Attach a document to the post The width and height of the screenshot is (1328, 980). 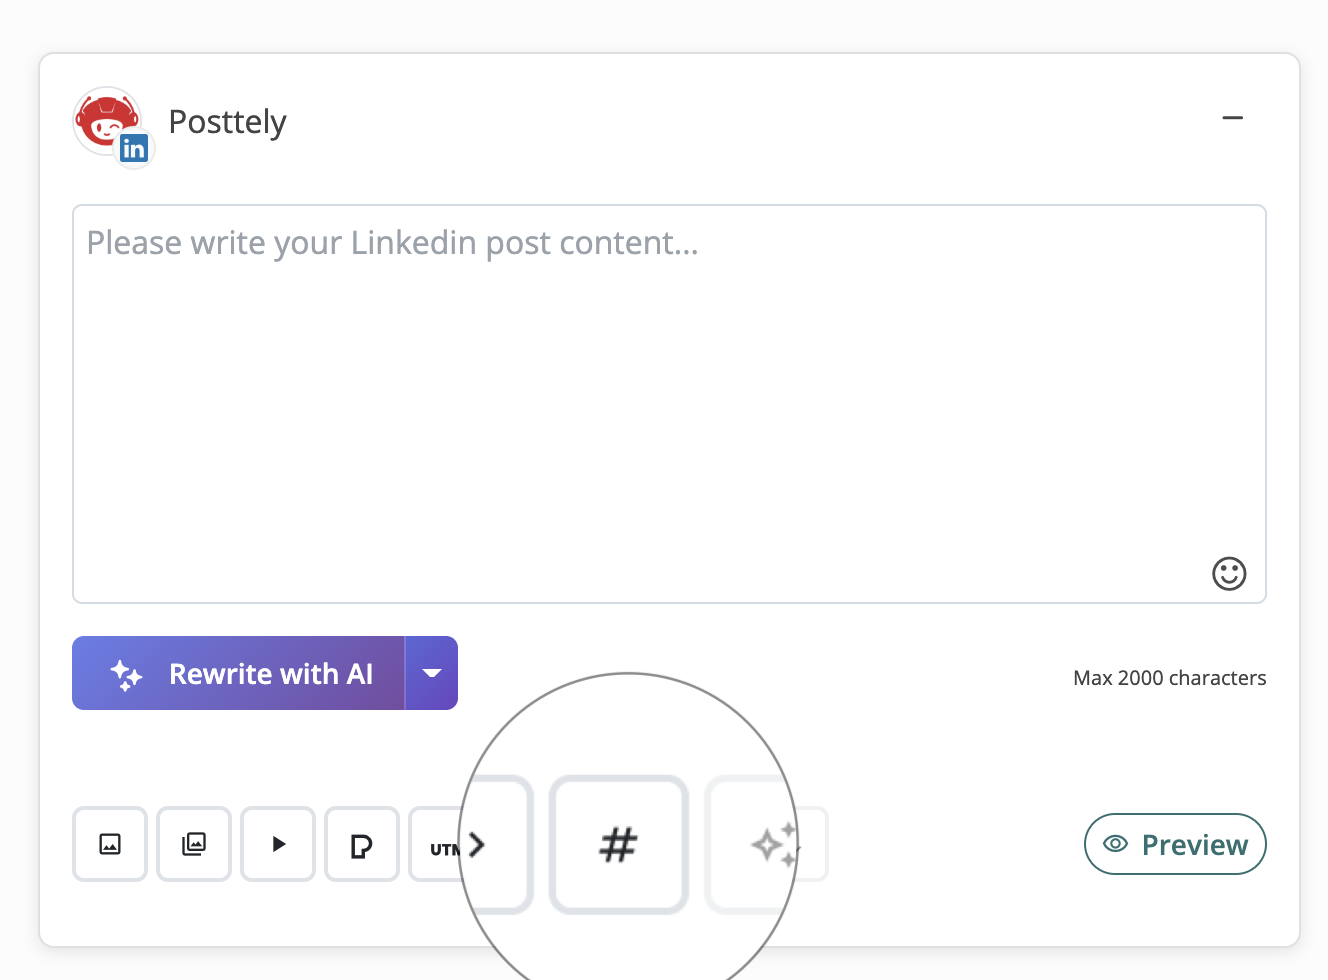point(362,845)
